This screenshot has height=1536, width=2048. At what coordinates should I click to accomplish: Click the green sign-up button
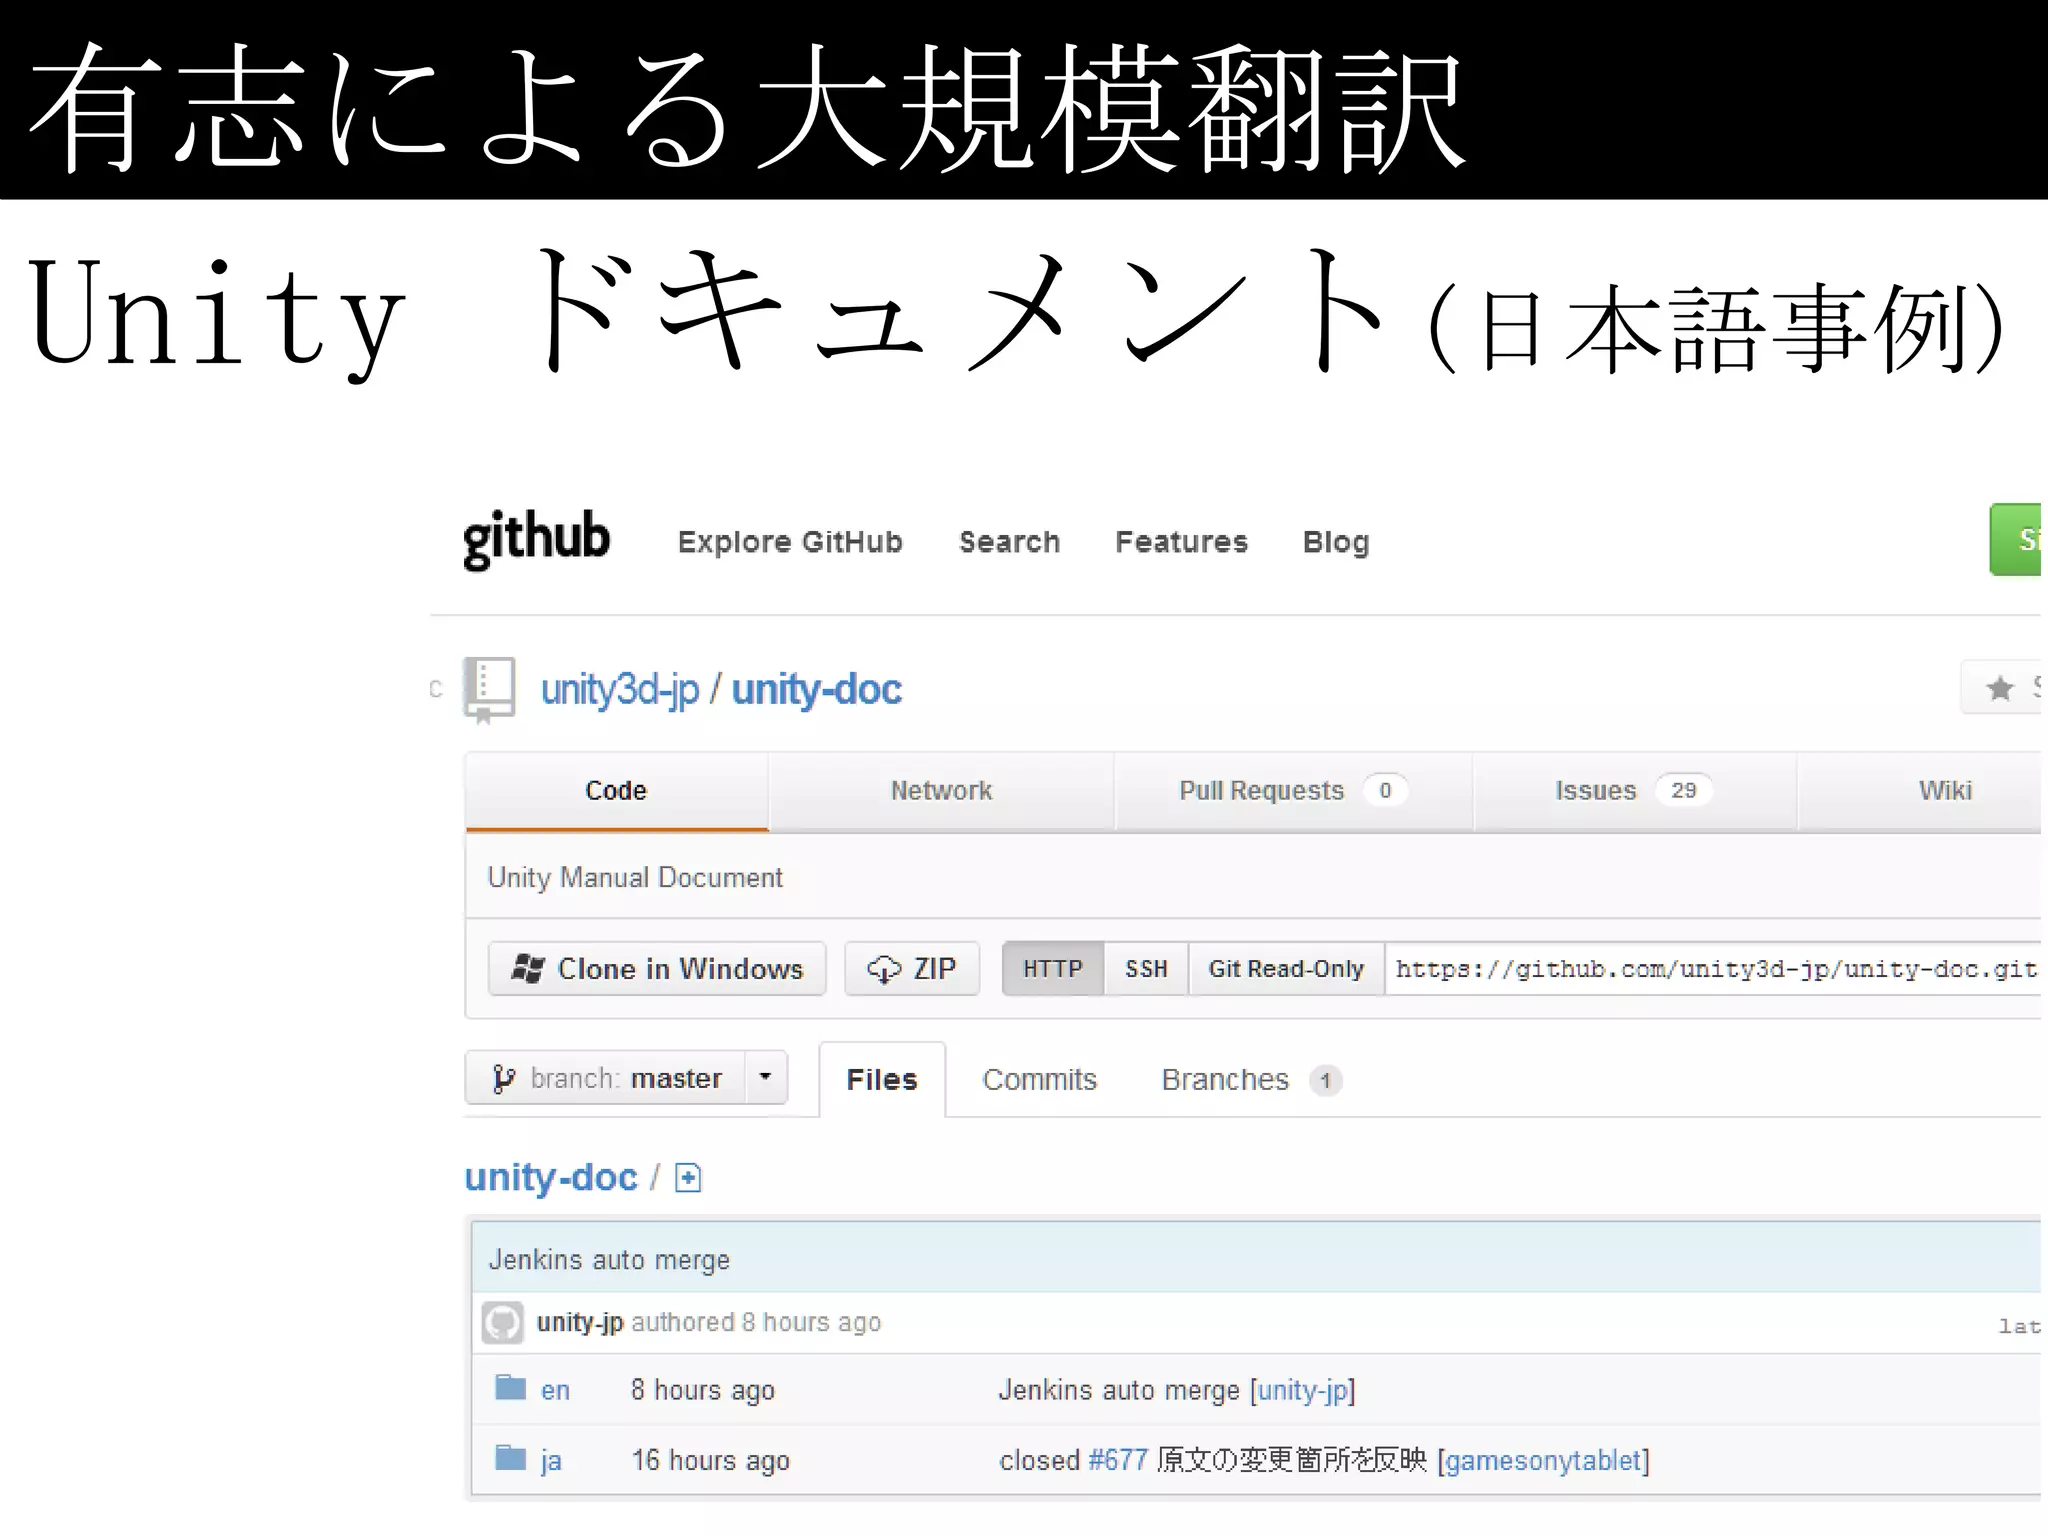click(x=2015, y=540)
